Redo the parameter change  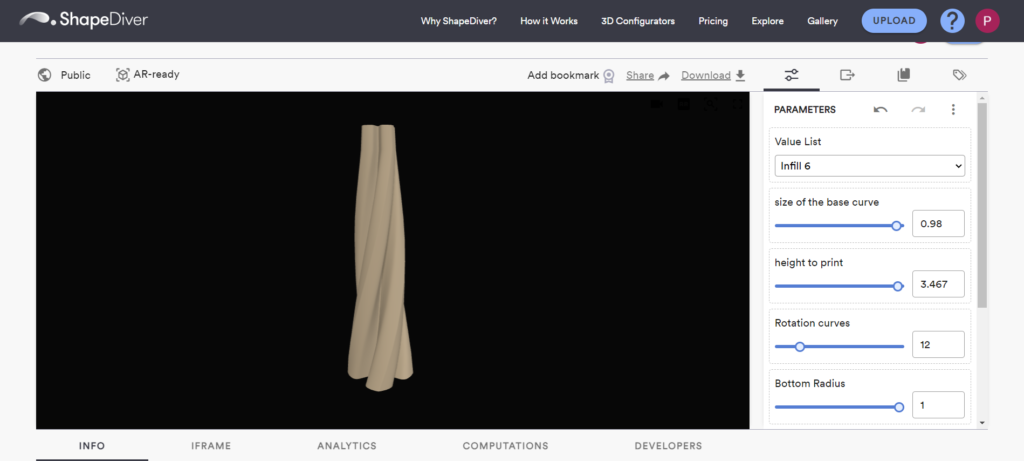[x=918, y=110]
